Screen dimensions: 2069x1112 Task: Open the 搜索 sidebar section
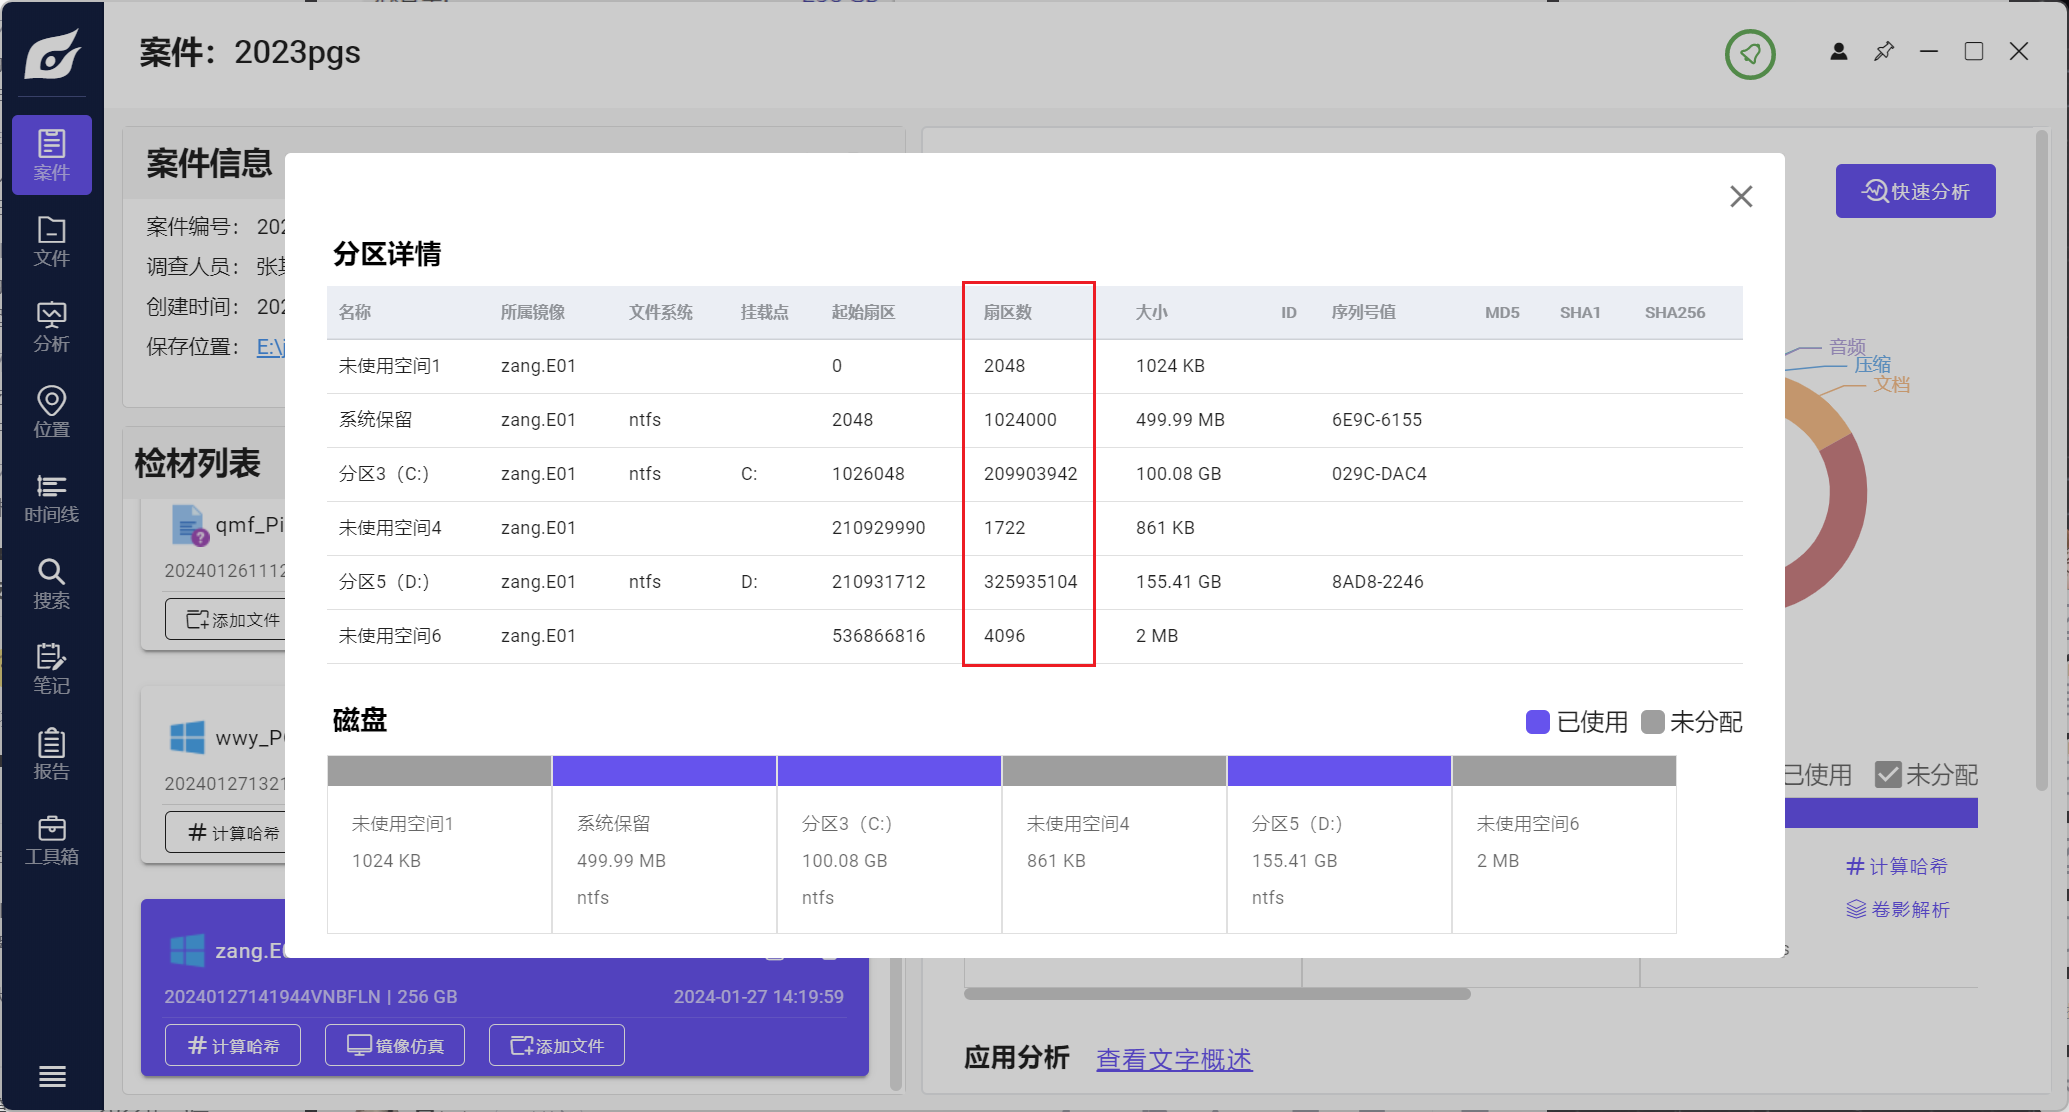[x=52, y=584]
